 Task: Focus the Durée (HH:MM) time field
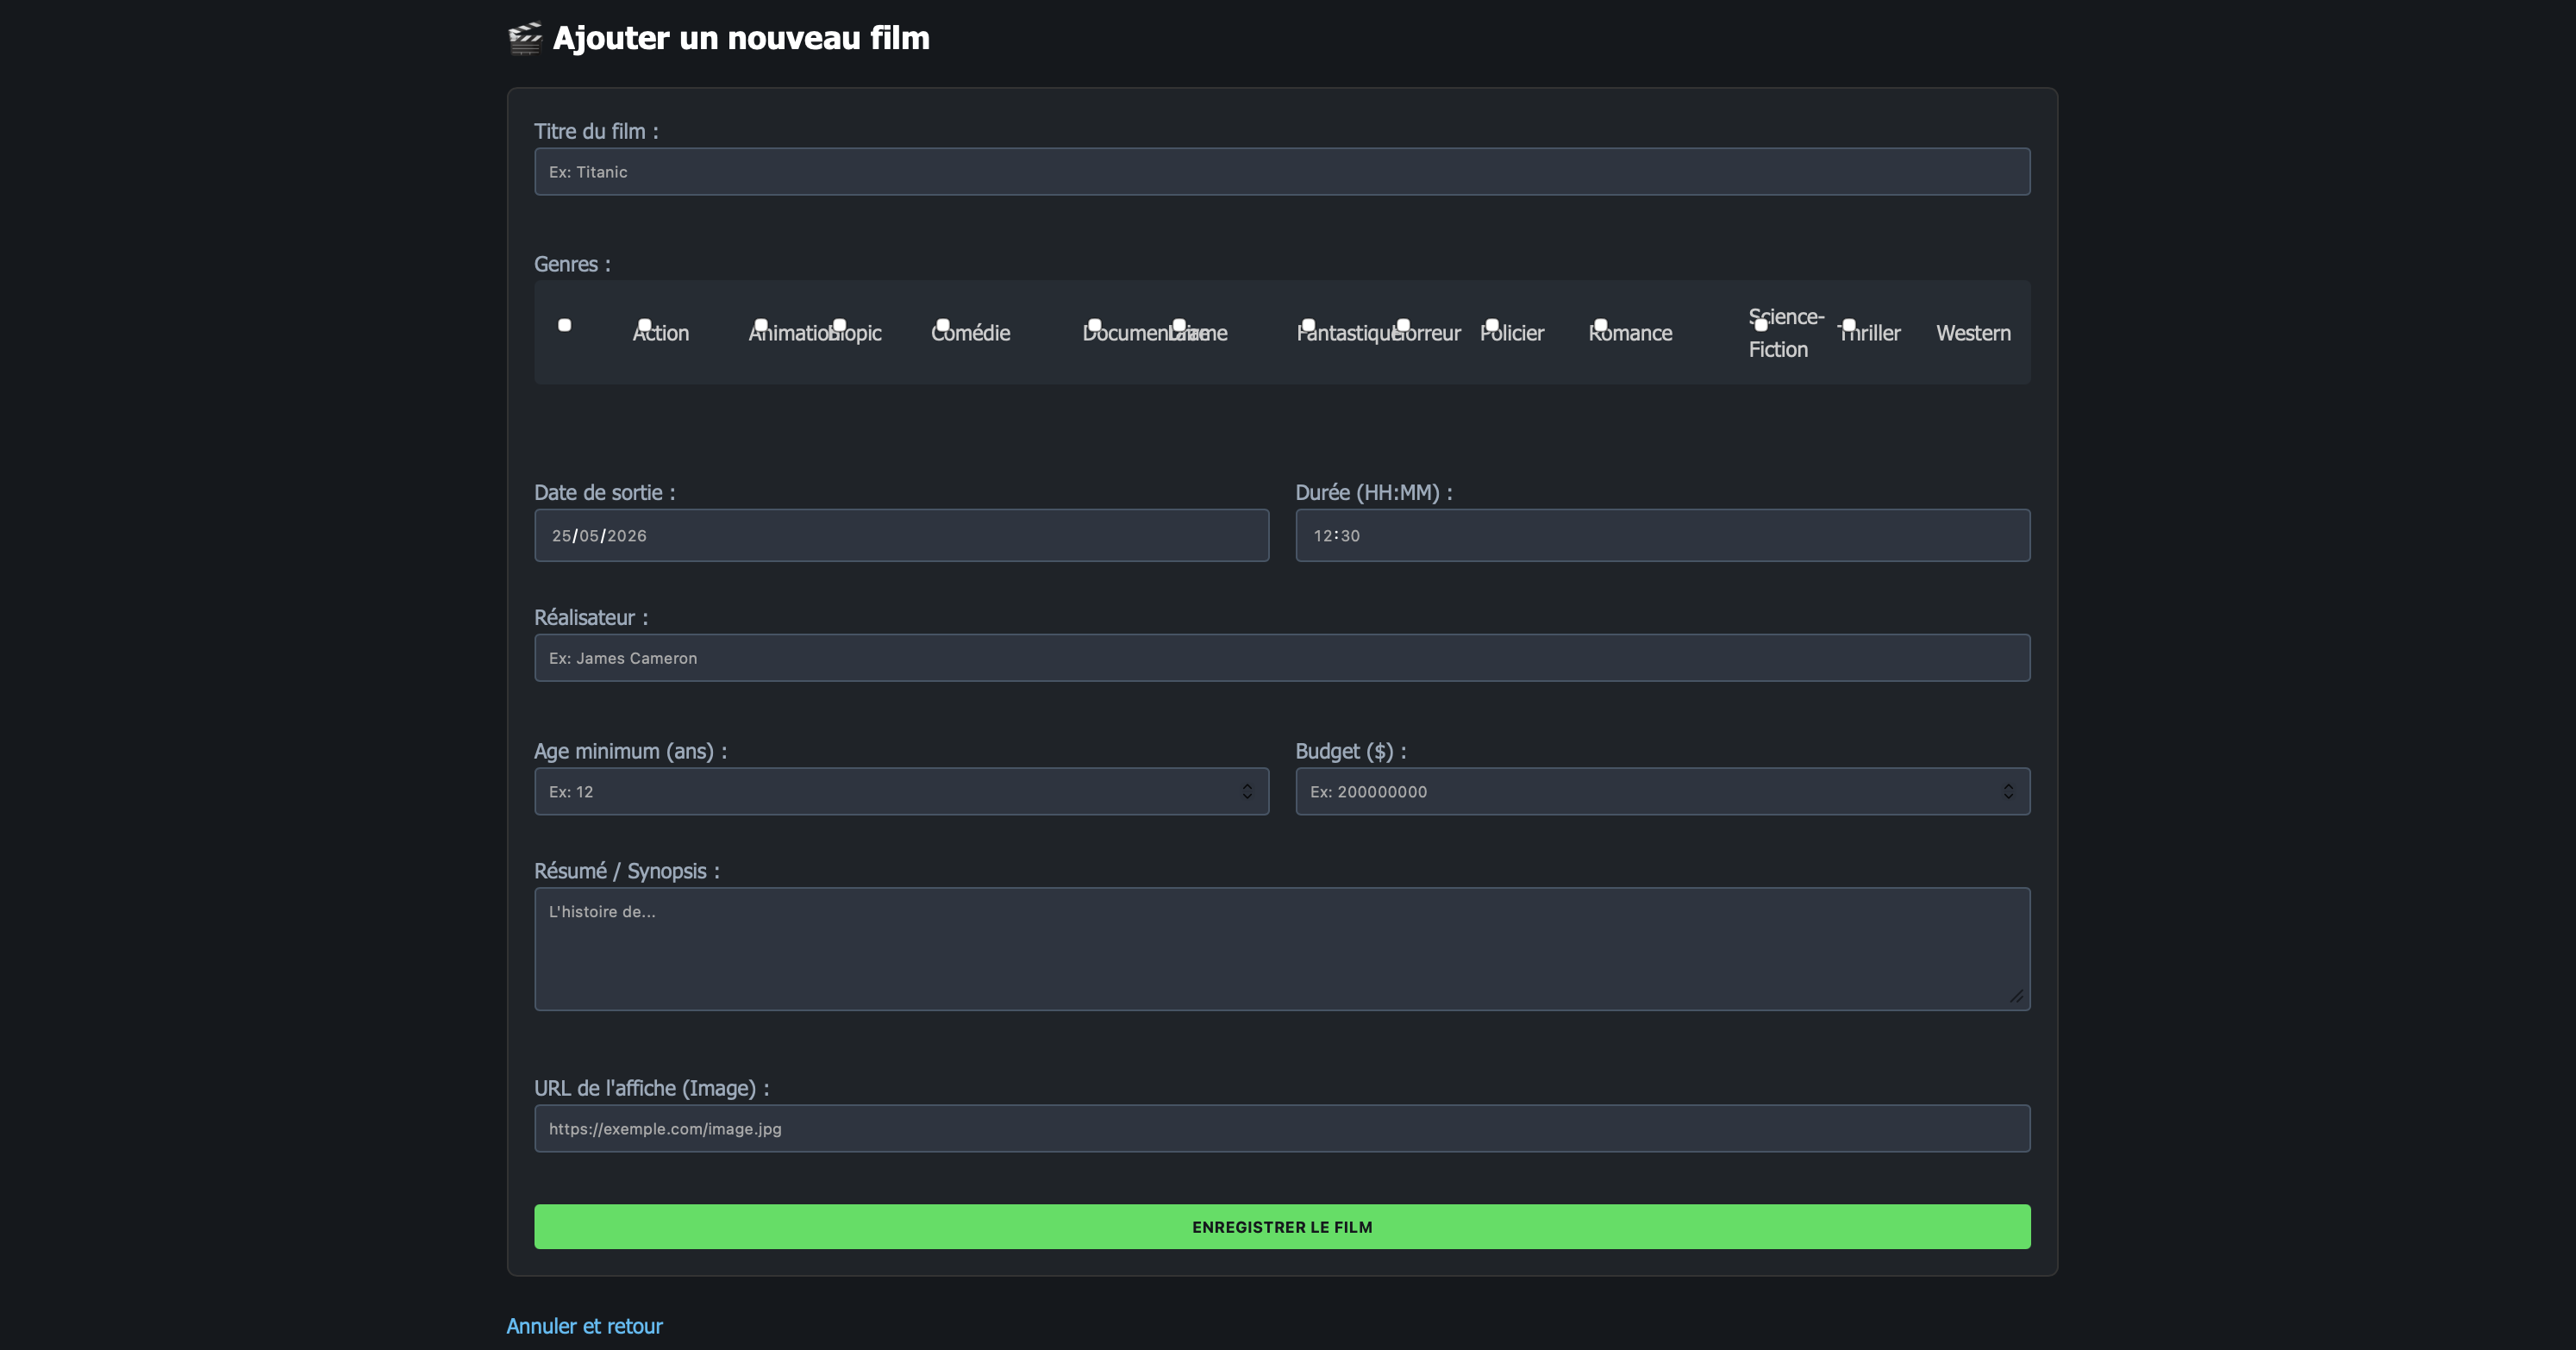pos(1662,536)
